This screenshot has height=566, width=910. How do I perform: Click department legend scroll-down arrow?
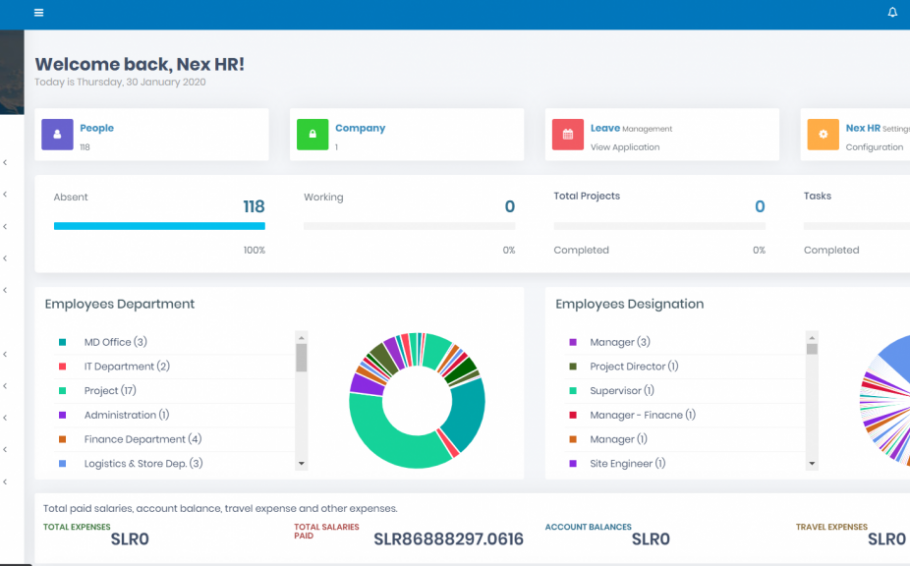click(301, 463)
